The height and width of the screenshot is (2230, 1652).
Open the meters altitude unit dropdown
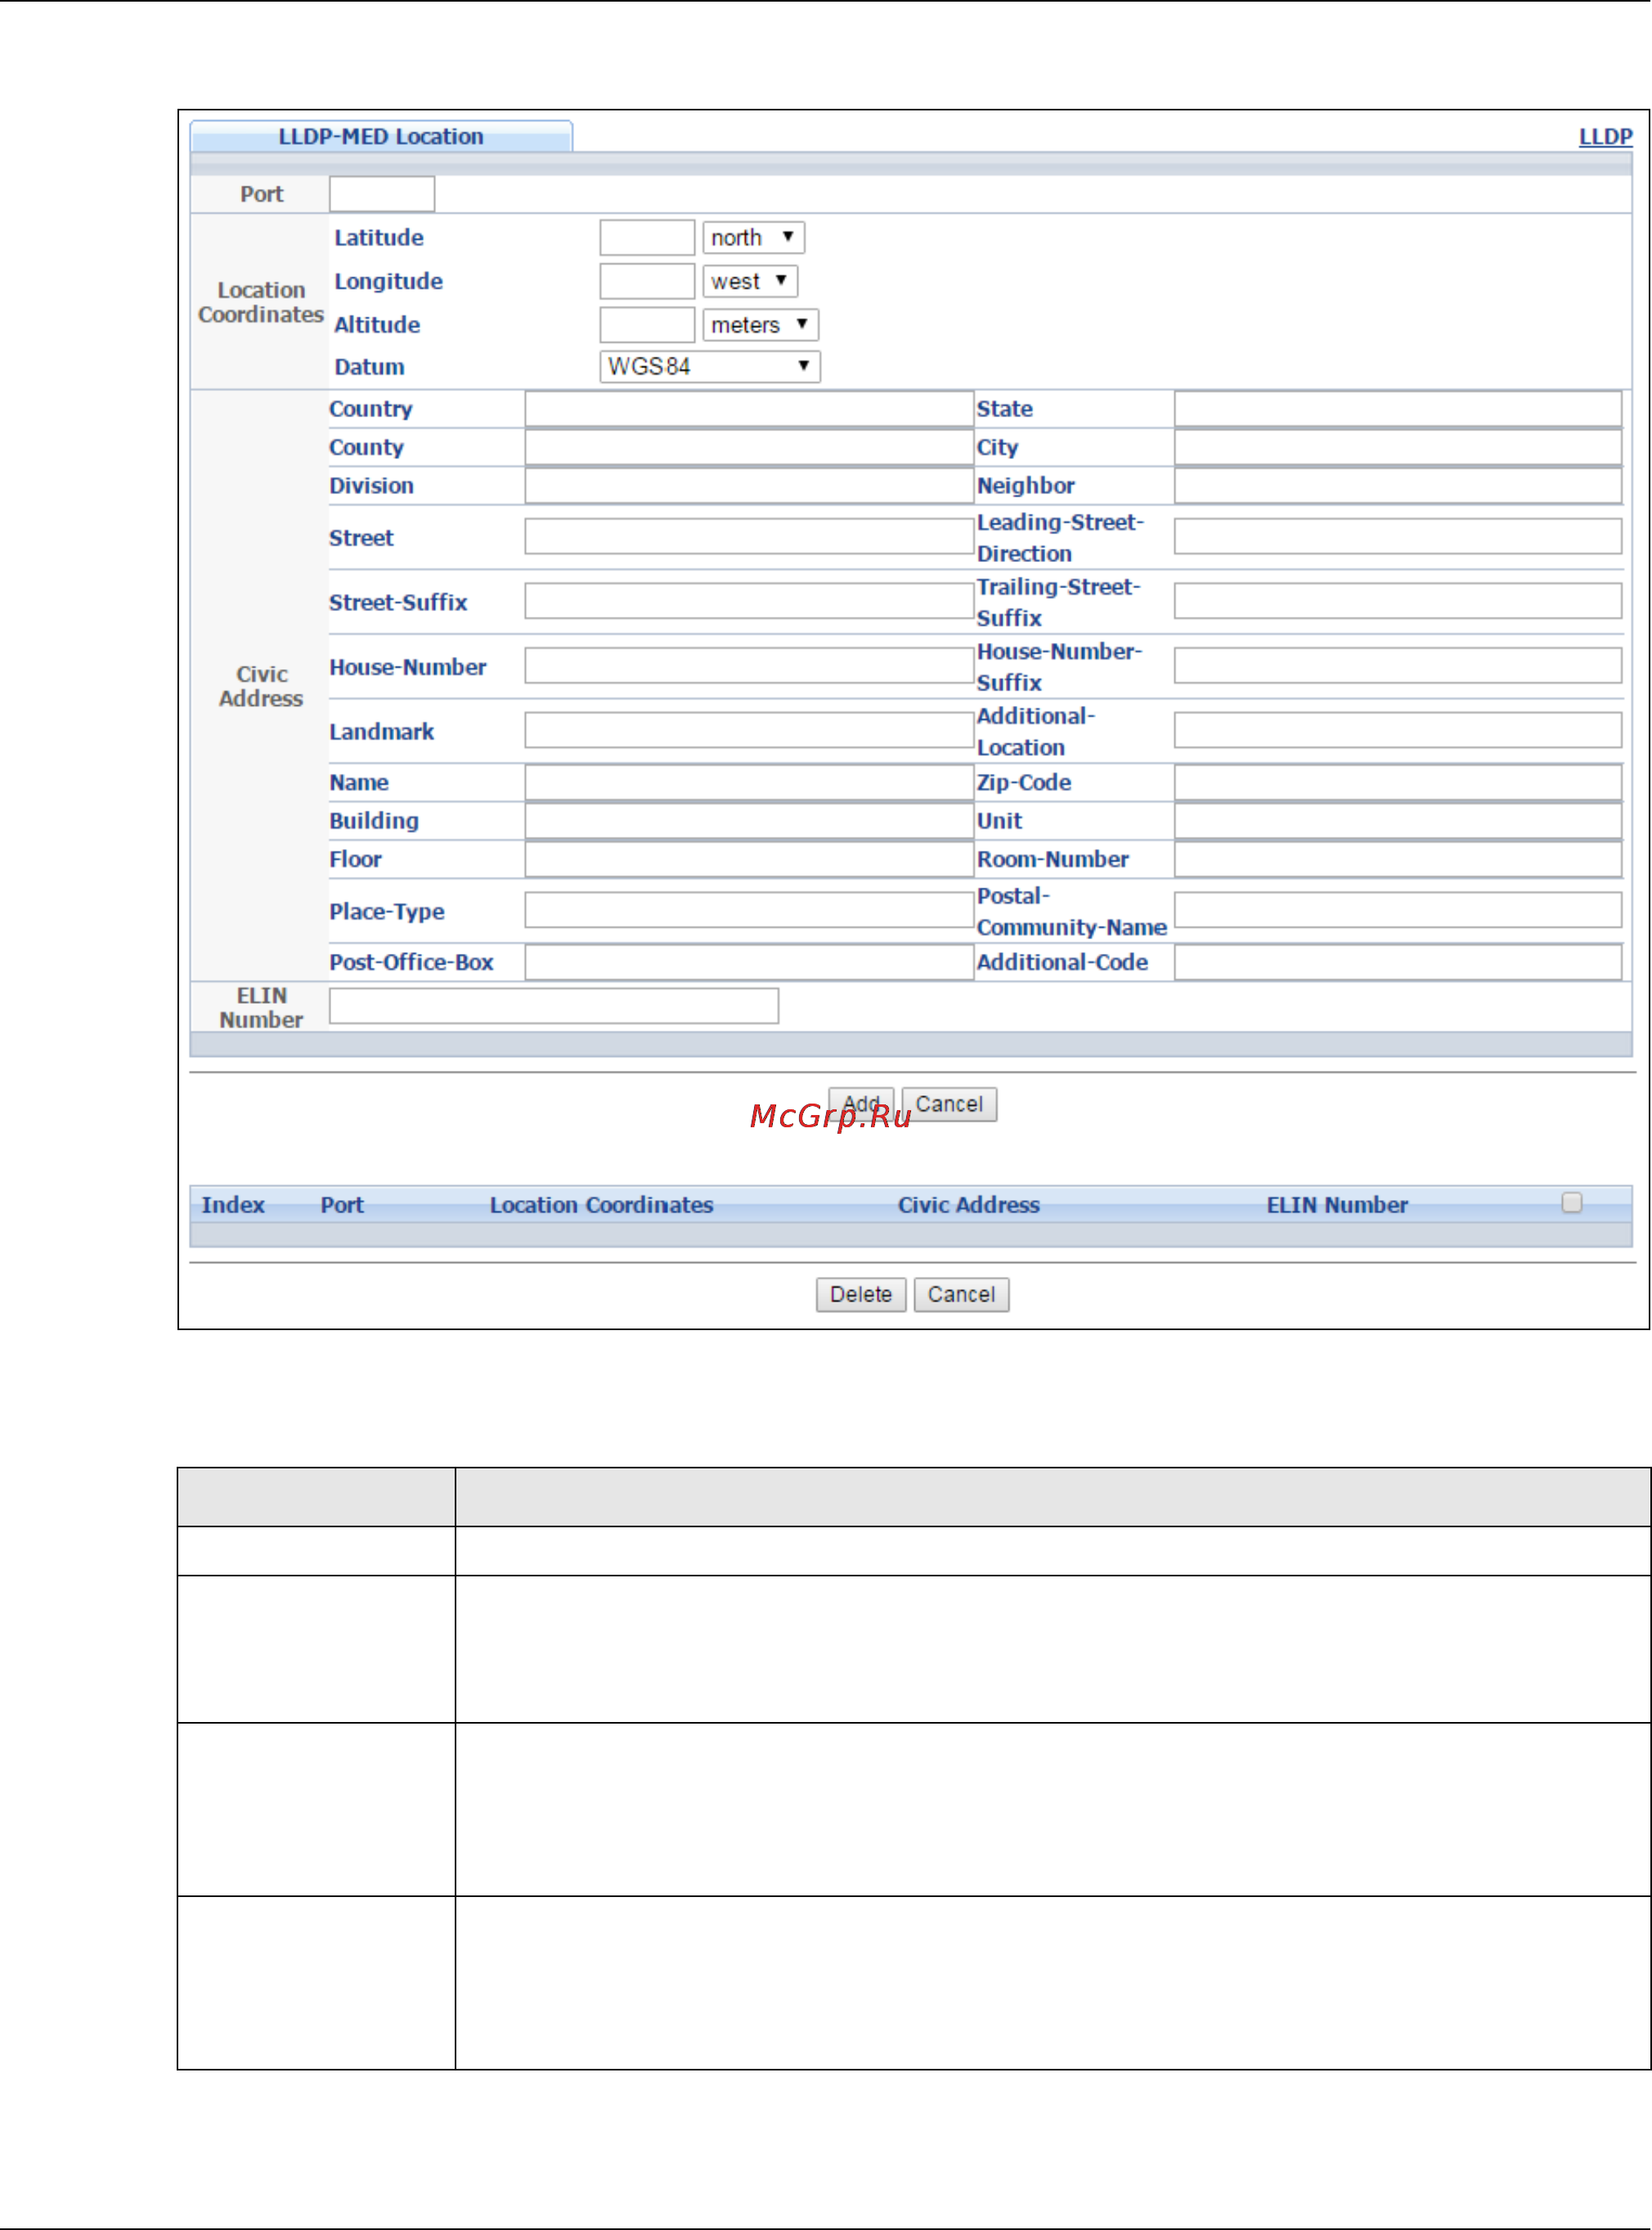(761, 325)
